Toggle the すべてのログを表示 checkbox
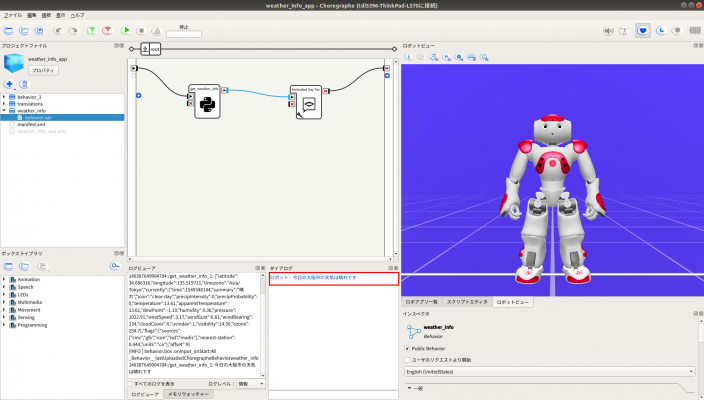This screenshot has height=400, width=704. point(130,383)
